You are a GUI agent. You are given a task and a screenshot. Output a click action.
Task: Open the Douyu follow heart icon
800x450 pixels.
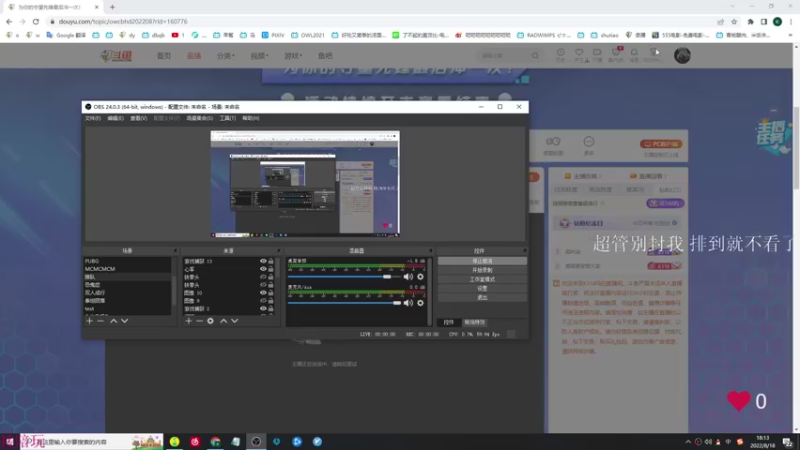pos(579,52)
